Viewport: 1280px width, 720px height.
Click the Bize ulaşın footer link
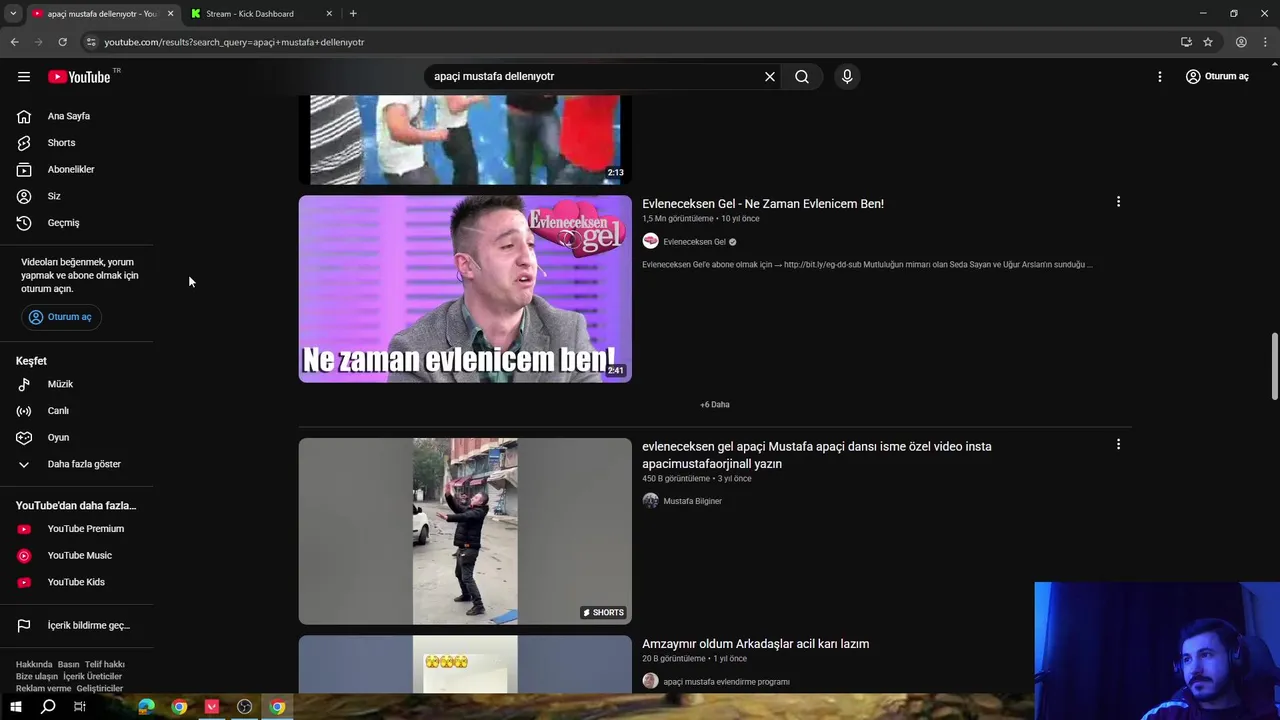[37, 677]
